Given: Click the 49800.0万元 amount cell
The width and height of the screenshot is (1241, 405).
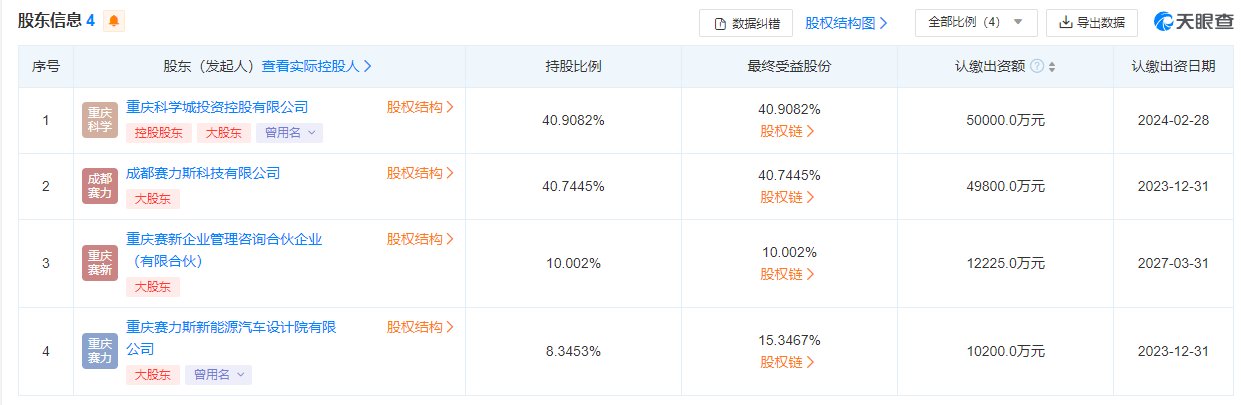Looking at the screenshot, I should tap(1005, 186).
